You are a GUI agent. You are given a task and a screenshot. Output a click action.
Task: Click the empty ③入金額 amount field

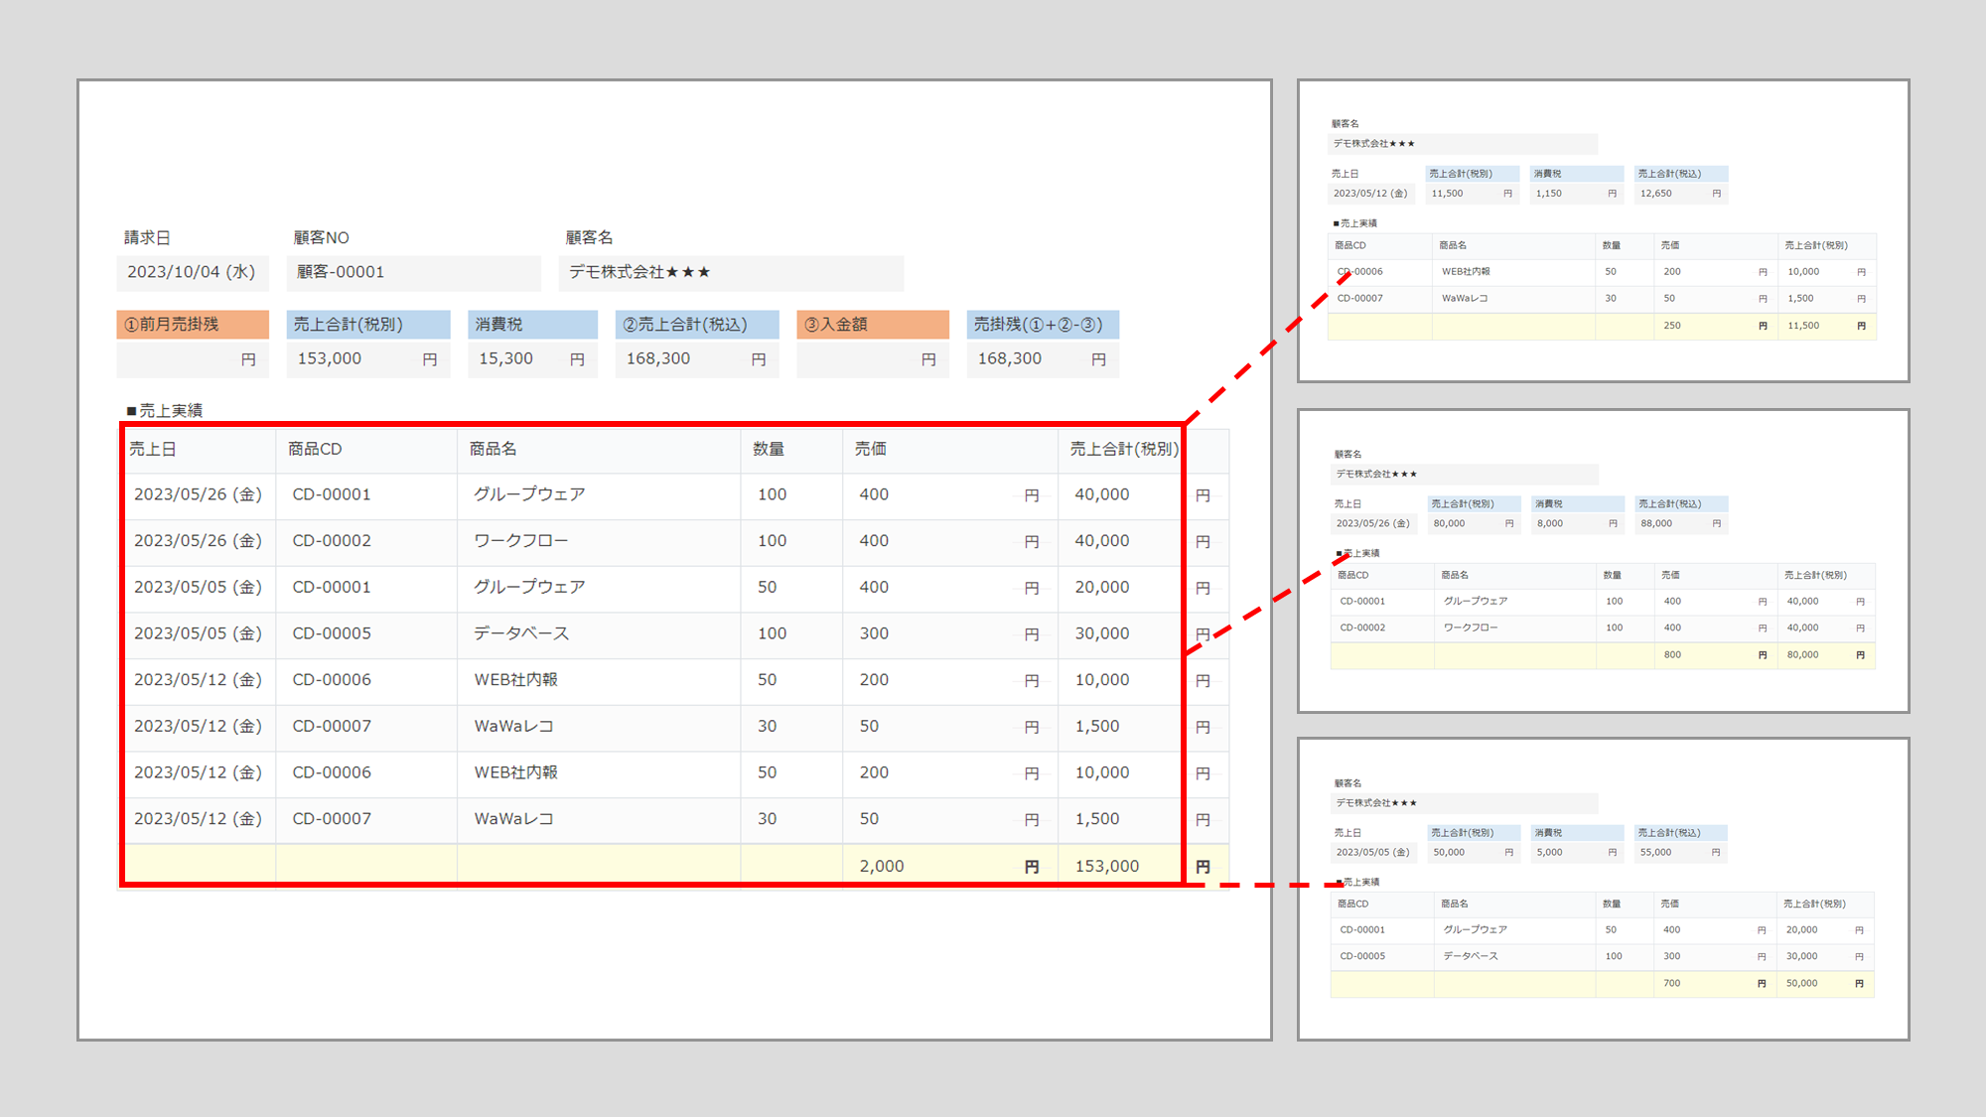pos(871,359)
